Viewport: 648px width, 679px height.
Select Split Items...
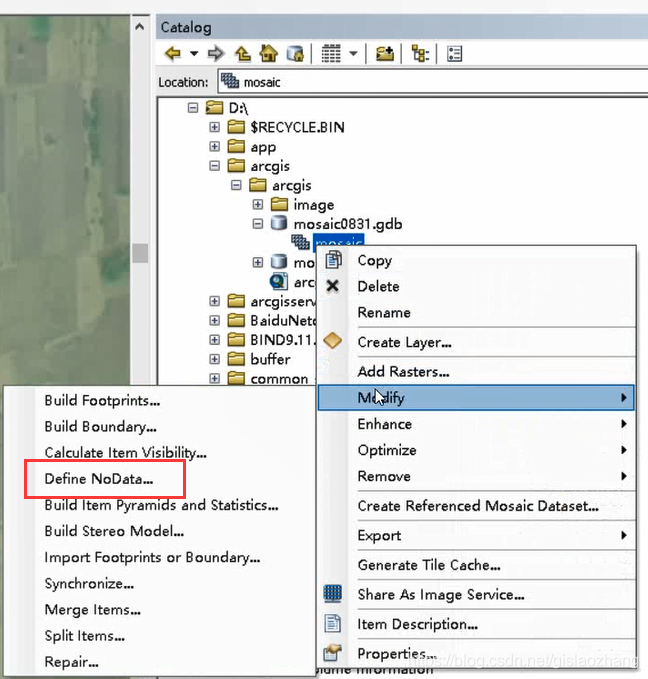(159, 636)
